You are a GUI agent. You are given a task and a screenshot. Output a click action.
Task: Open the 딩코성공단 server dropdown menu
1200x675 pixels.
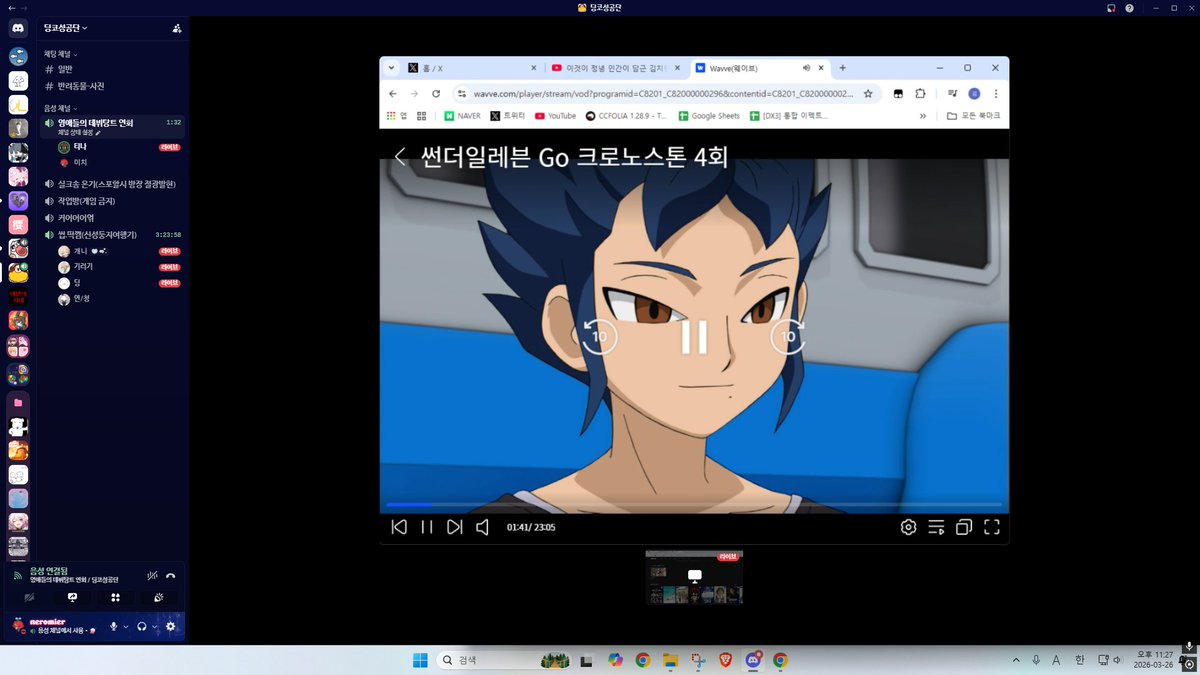tap(66, 28)
